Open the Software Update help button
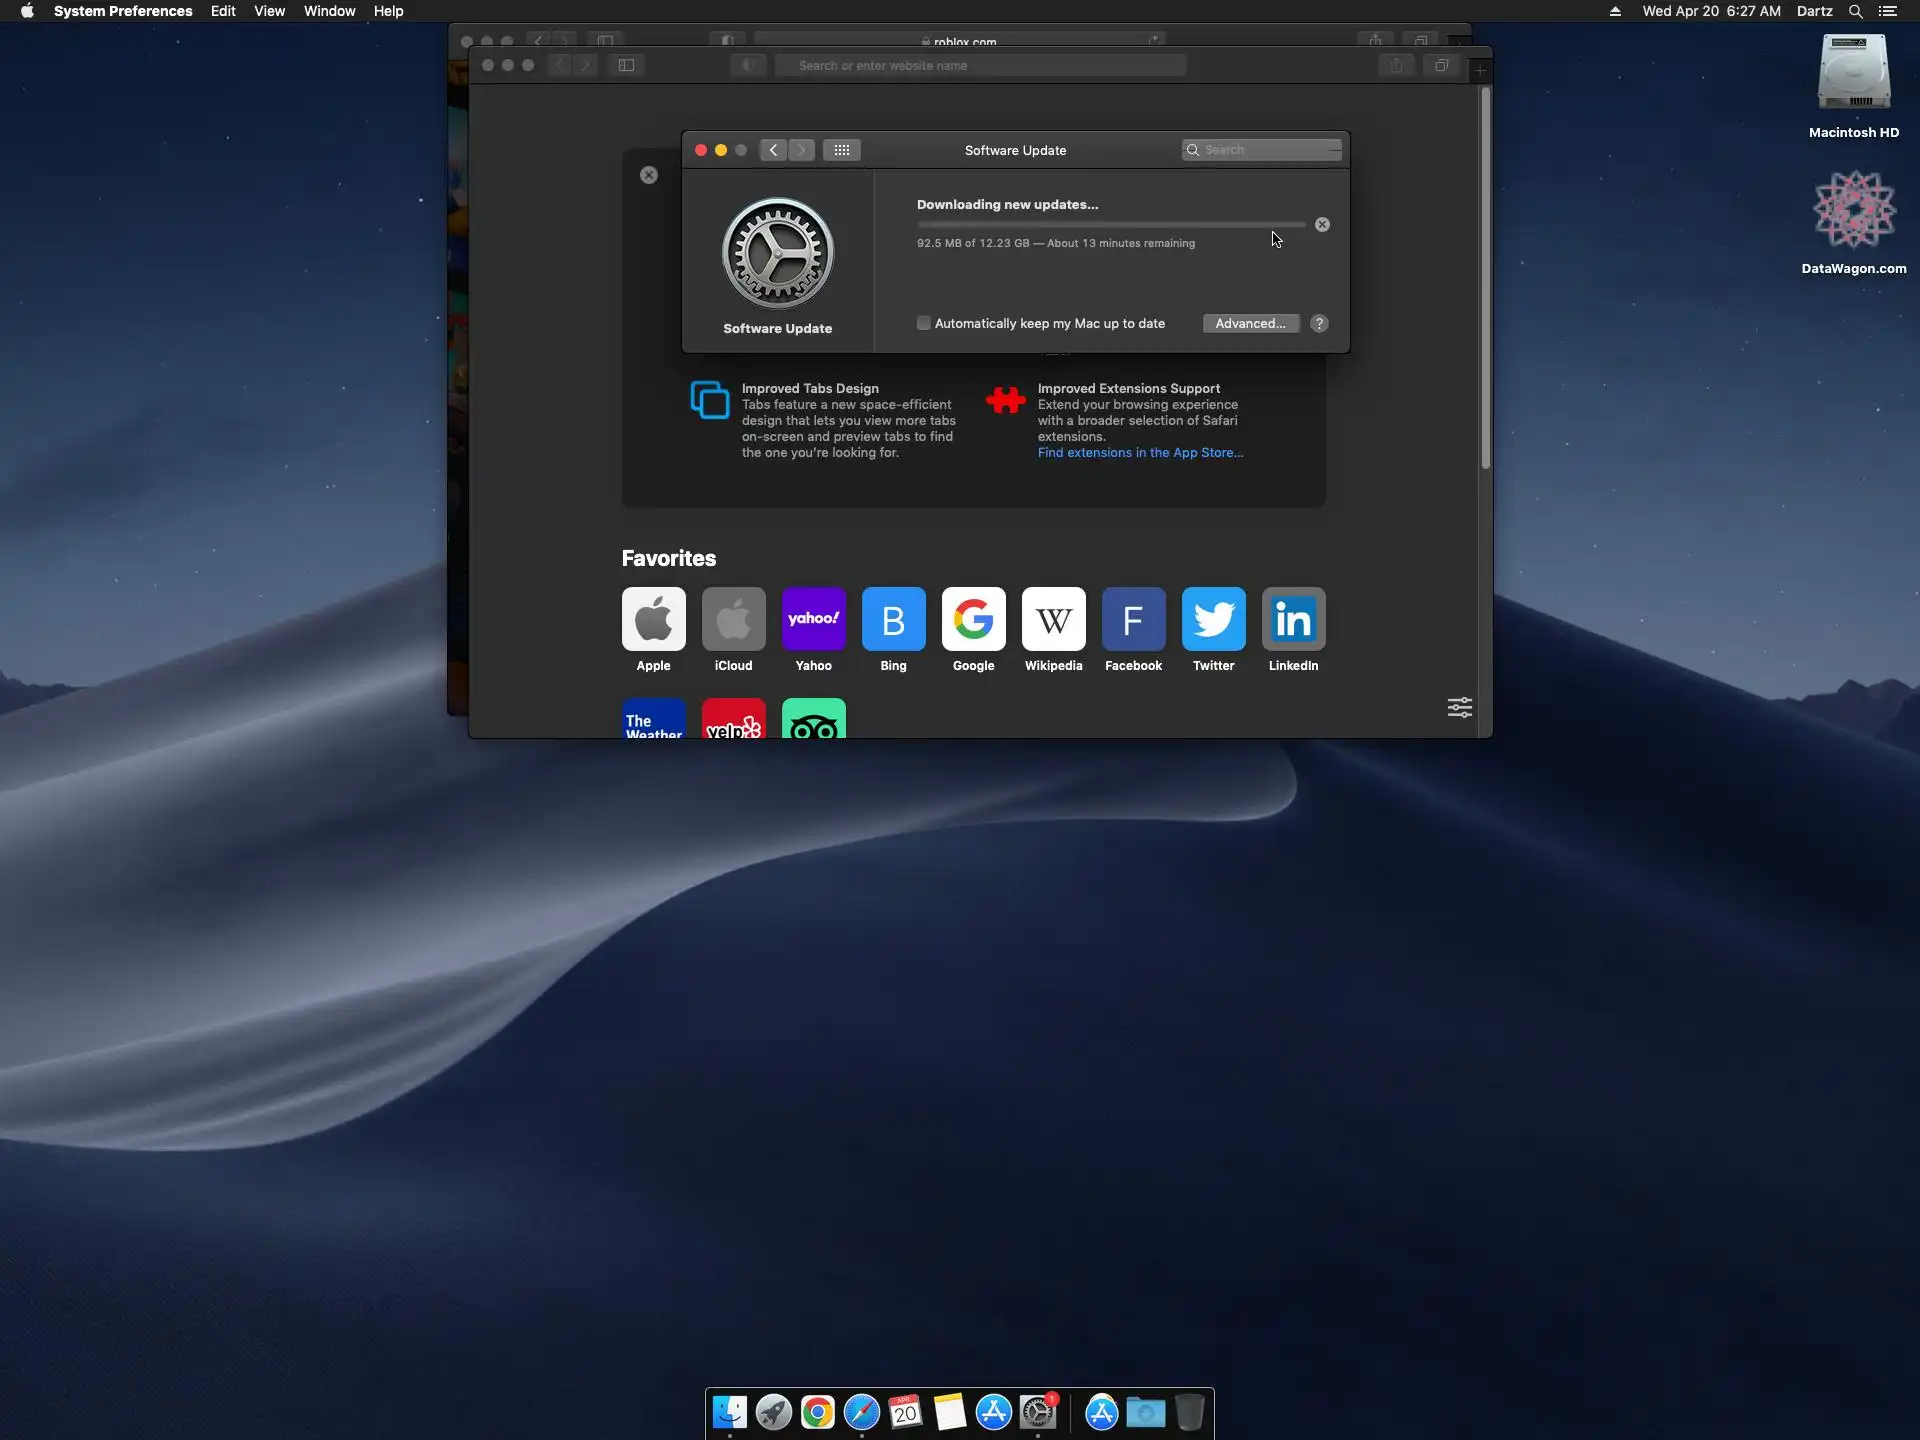Screen dimensions: 1920x1440 click(1319, 323)
